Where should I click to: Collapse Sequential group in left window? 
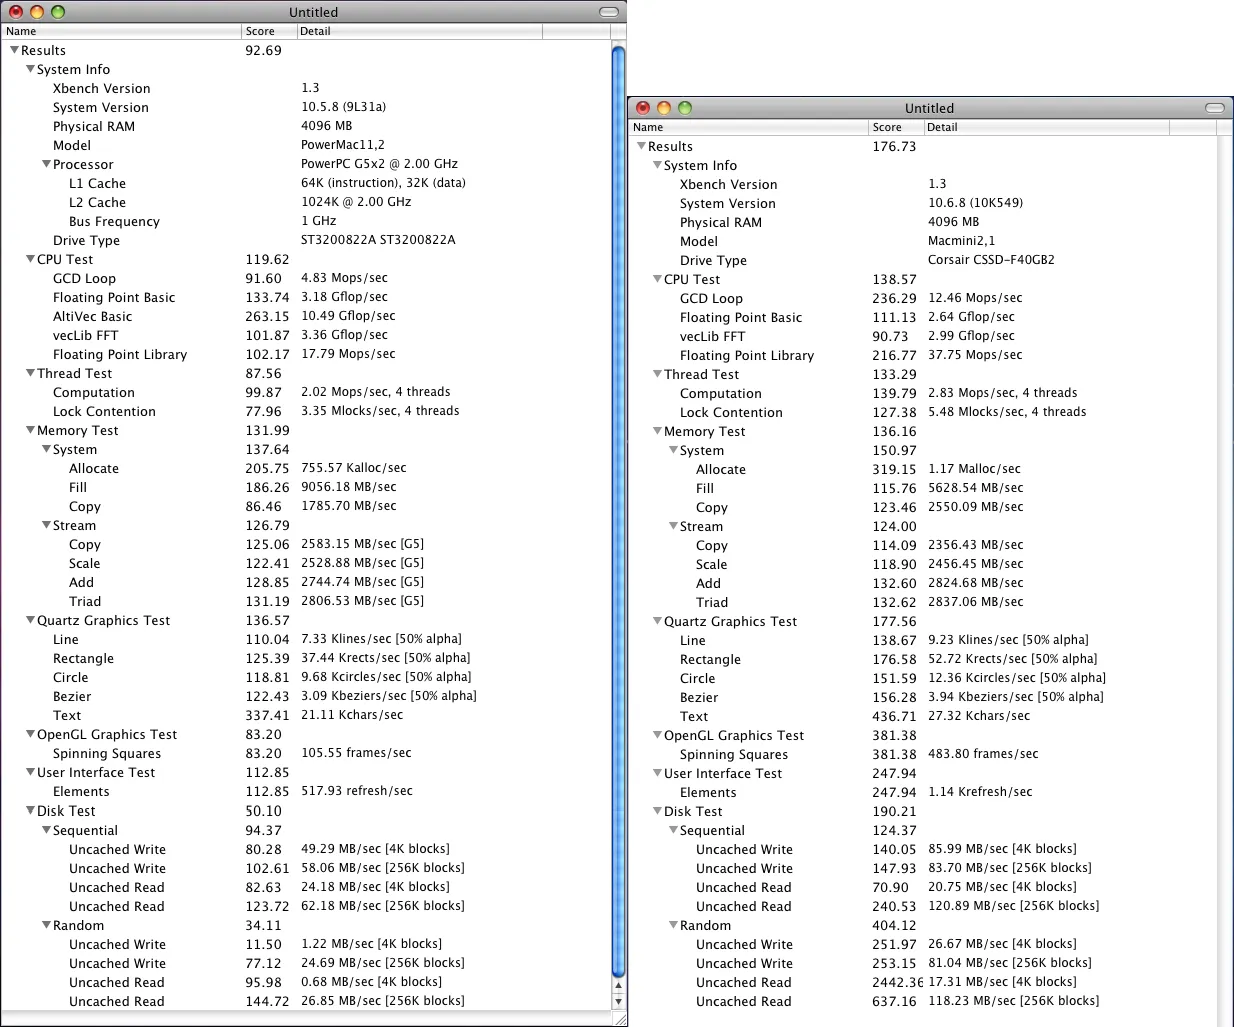pos(46,830)
